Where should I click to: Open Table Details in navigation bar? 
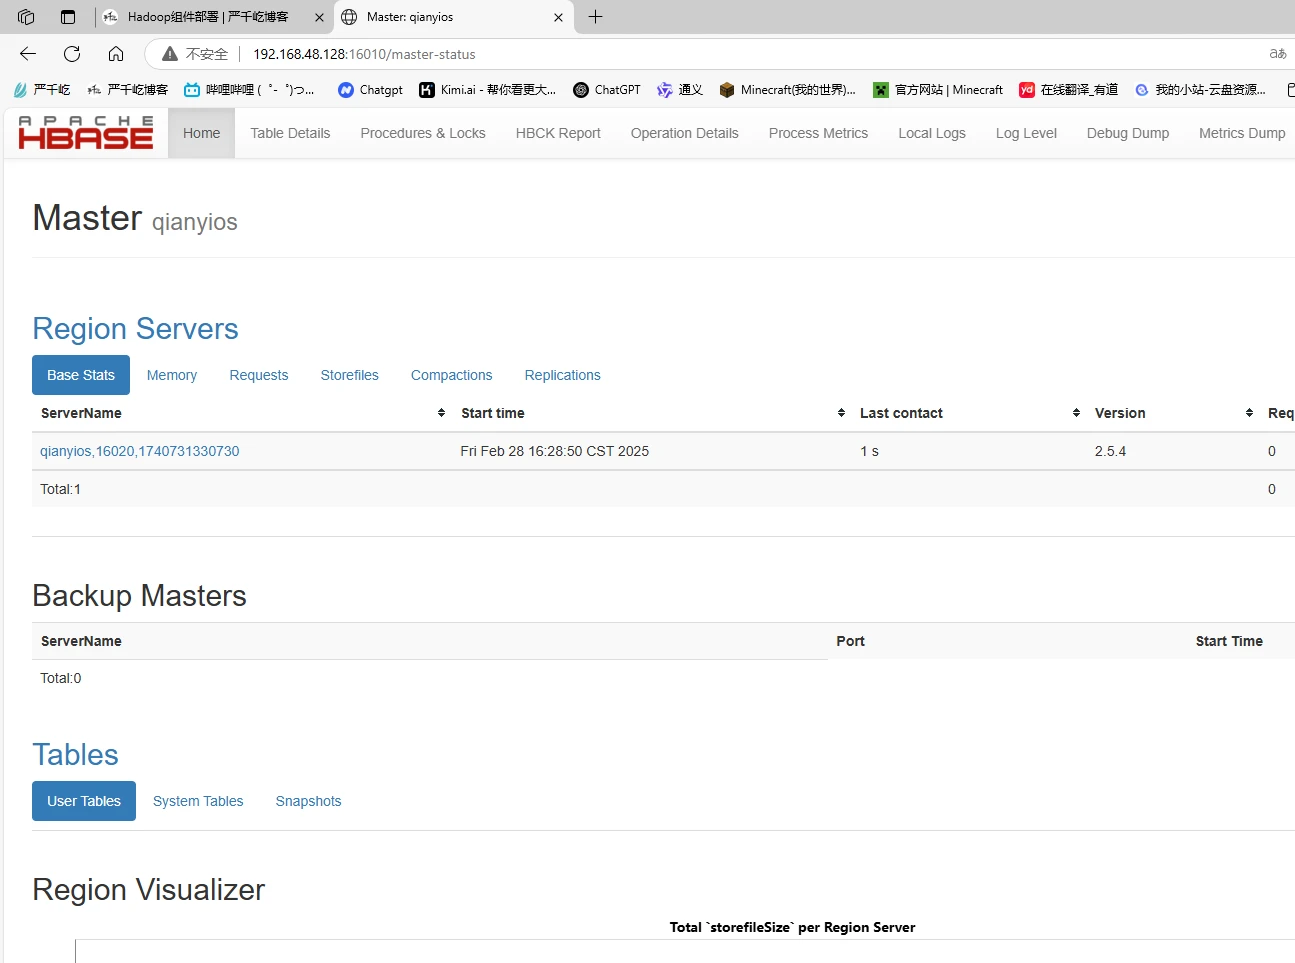pyautogui.click(x=290, y=133)
